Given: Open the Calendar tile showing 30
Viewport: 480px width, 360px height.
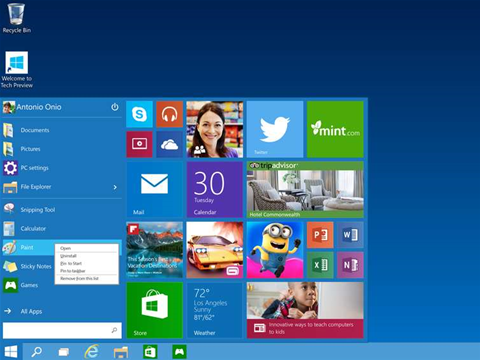Looking at the screenshot, I should (x=215, y=189).
